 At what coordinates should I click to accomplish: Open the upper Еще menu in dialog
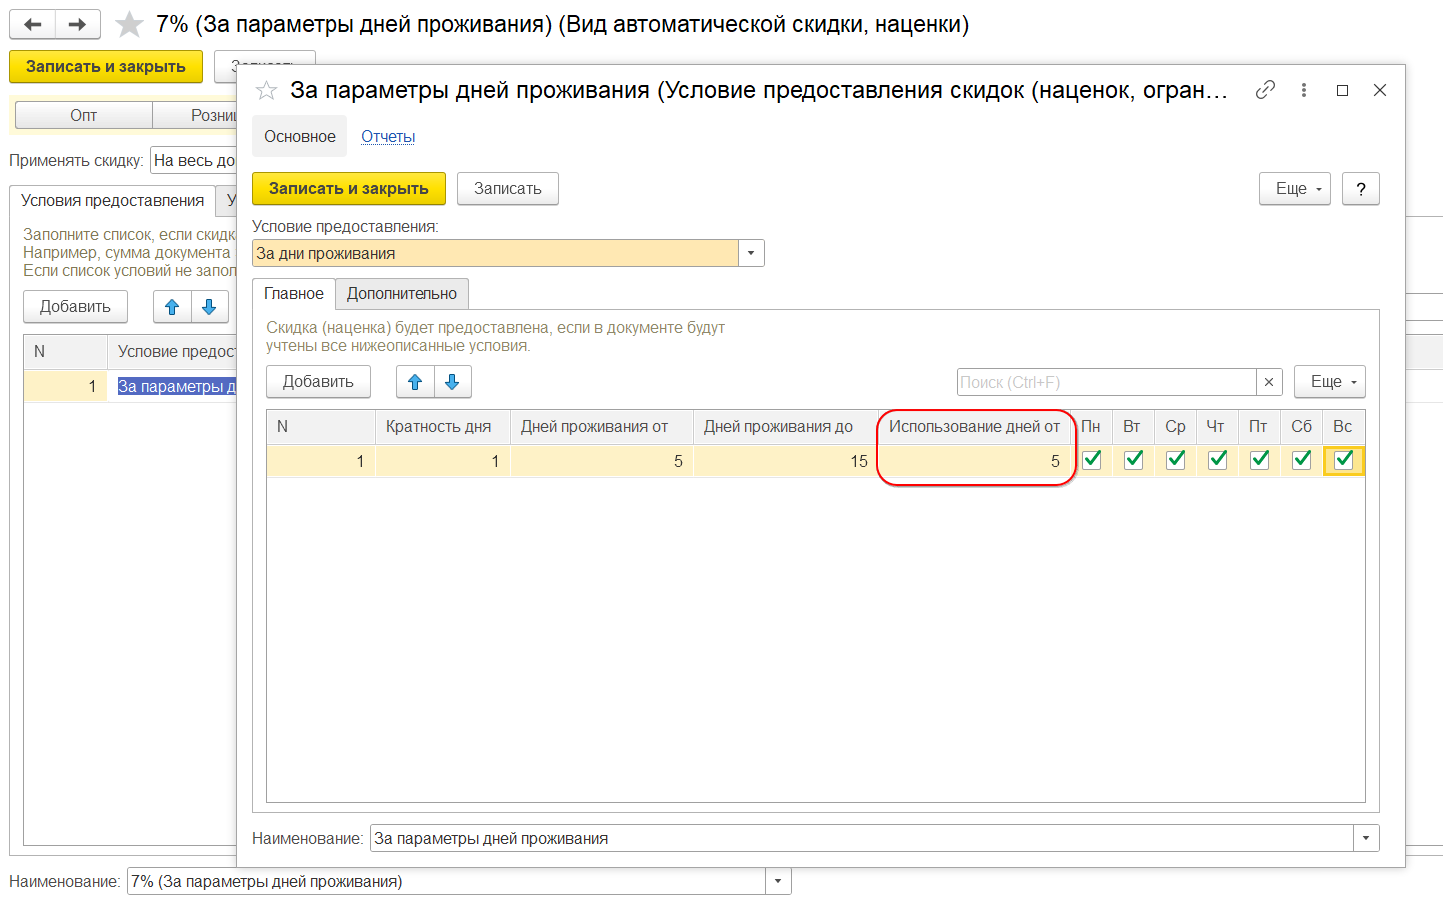coord(1295,189)
